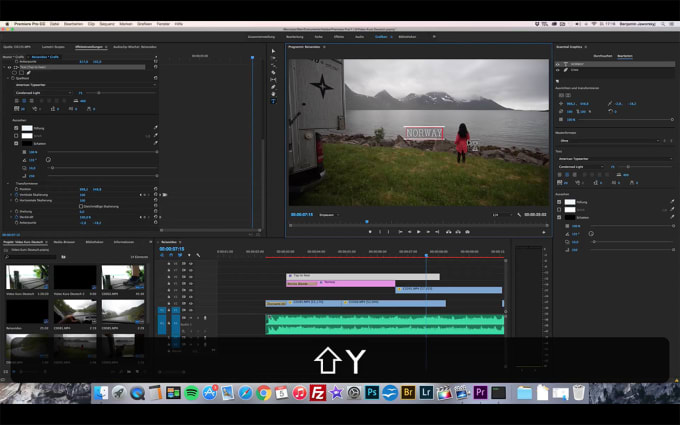This screenshot has width=680, height=425.
Task: Select the Selection tool in the tools panel
Action: (273, 51)
